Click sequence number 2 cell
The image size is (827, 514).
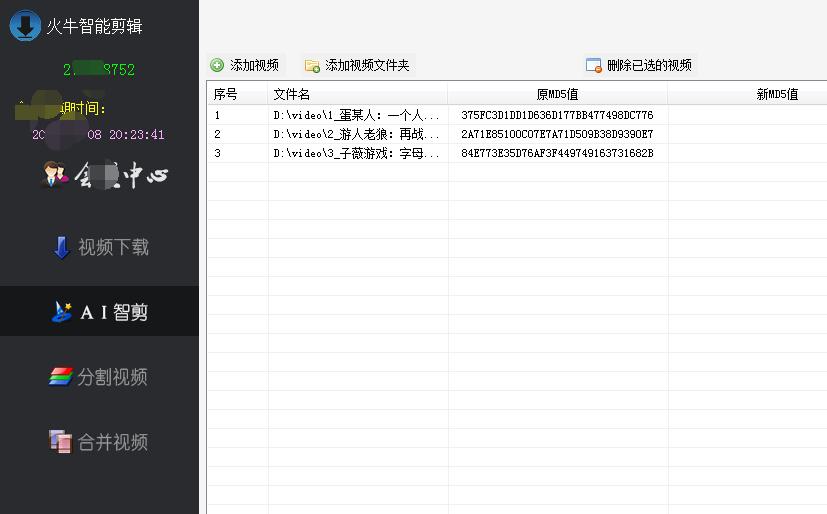click(x=217, y=134)
